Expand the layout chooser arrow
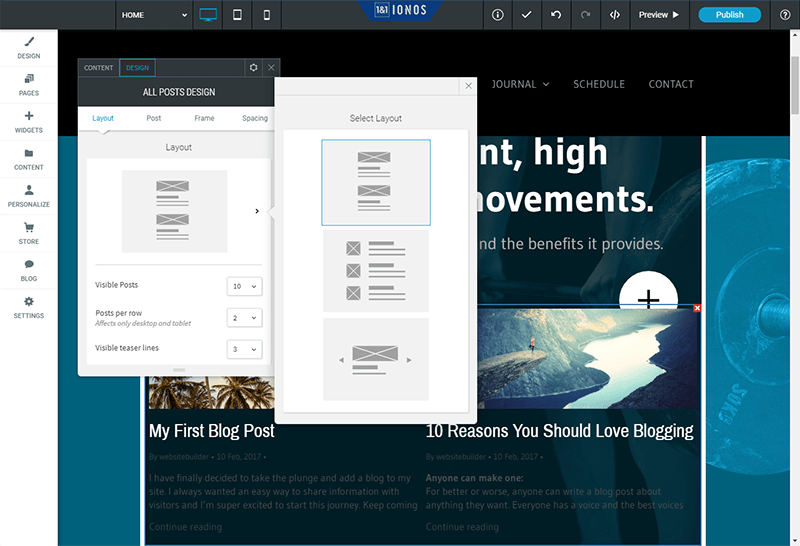 pyautogui.click(x=257, y=211)
